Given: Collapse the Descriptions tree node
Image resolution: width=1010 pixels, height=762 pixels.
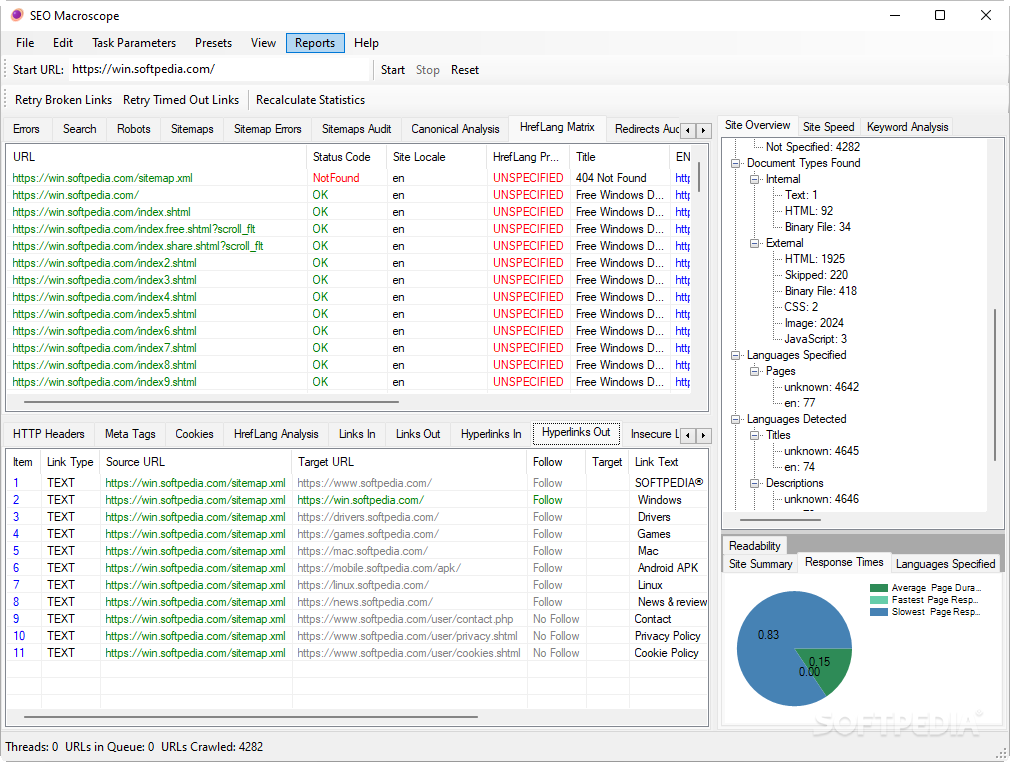Looking at the screenshot, I should pos(754,484).
